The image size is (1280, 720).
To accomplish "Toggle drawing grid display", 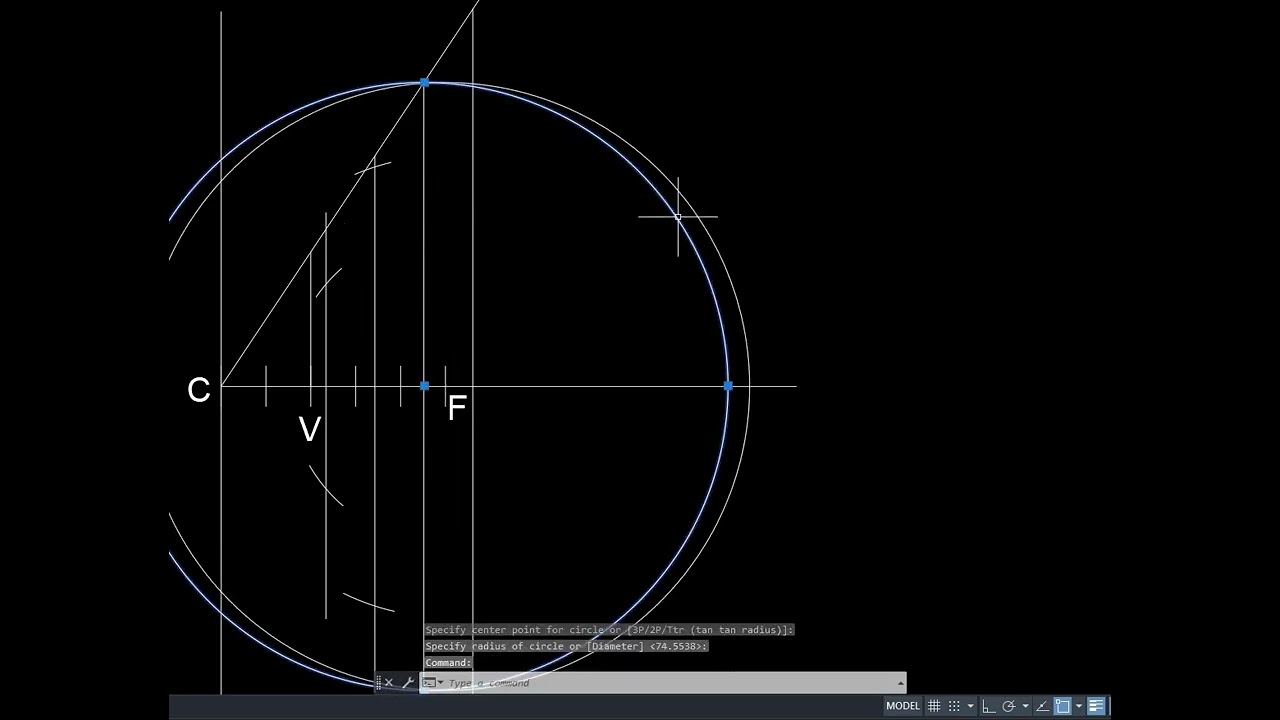I will click(934, 706).
